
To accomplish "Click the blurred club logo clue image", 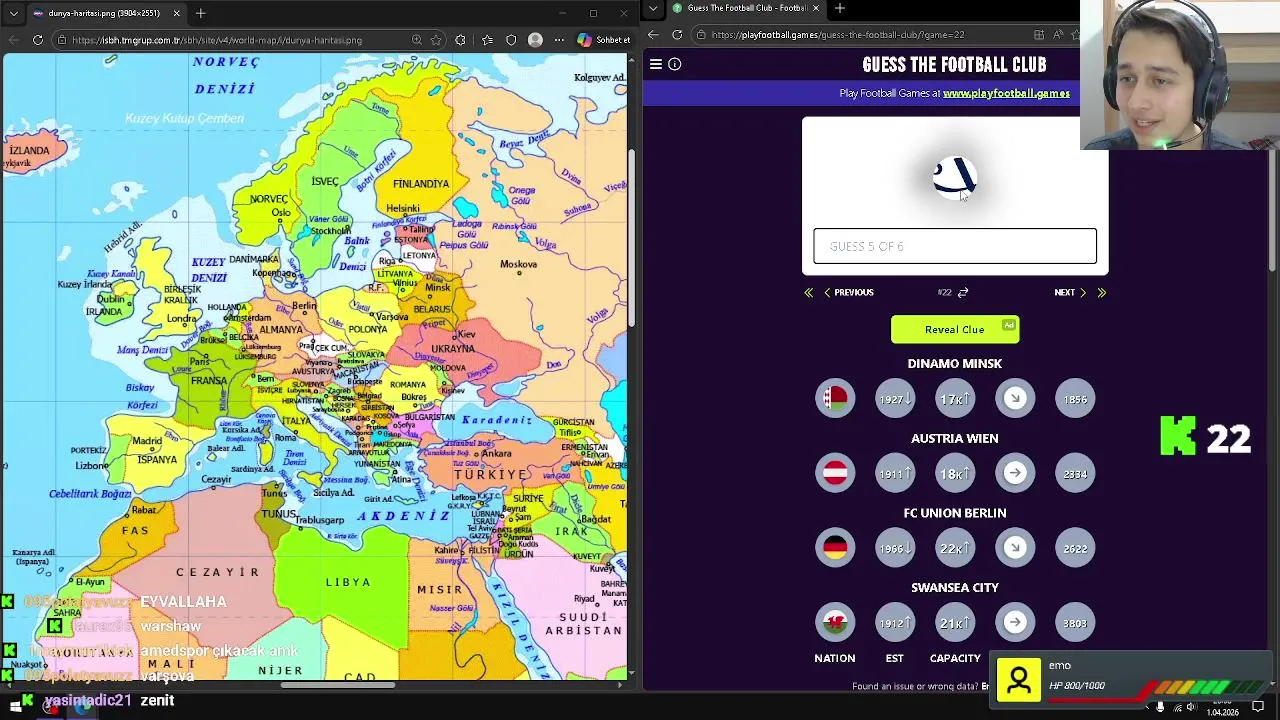I will click(955, 177).
